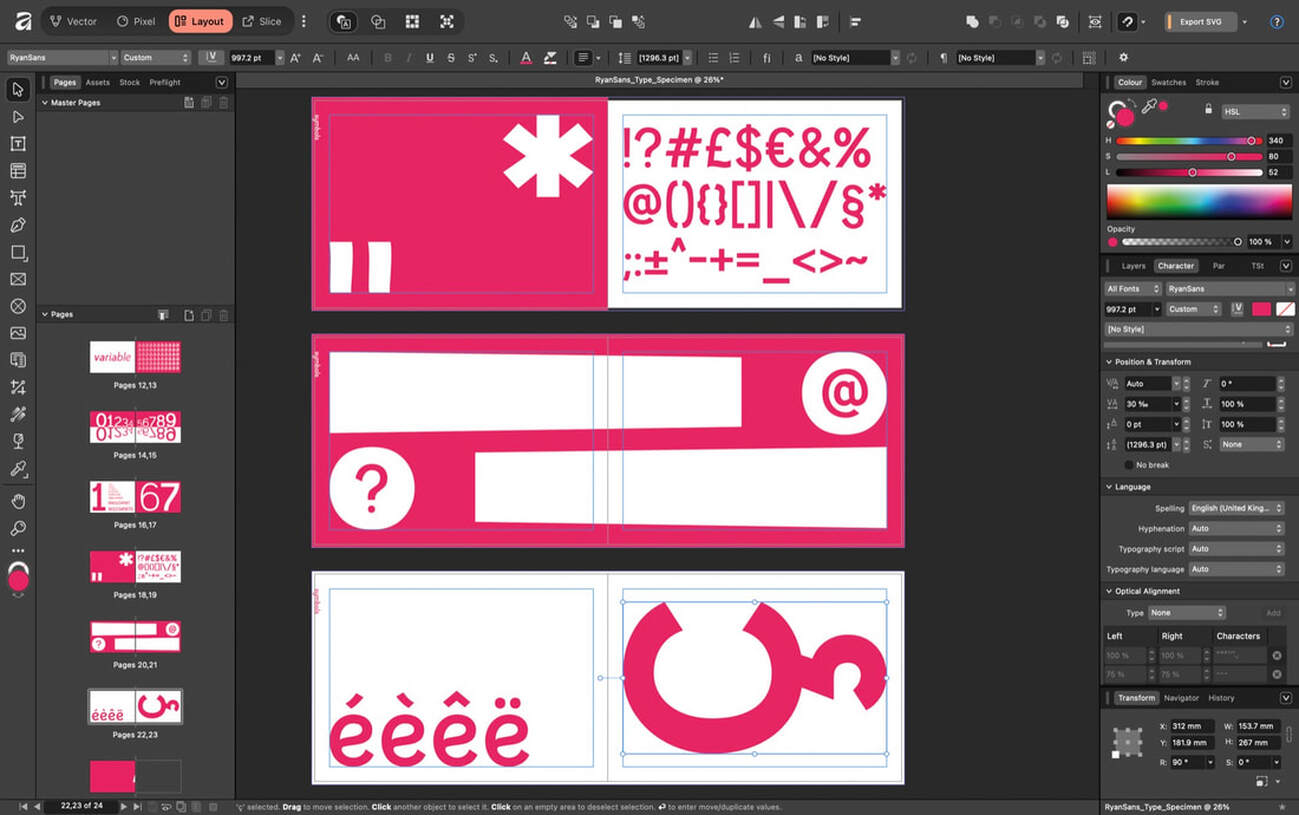Click the Flip Horizontal toolbar icon
The image size is (1299, 815).
(755, 21)
